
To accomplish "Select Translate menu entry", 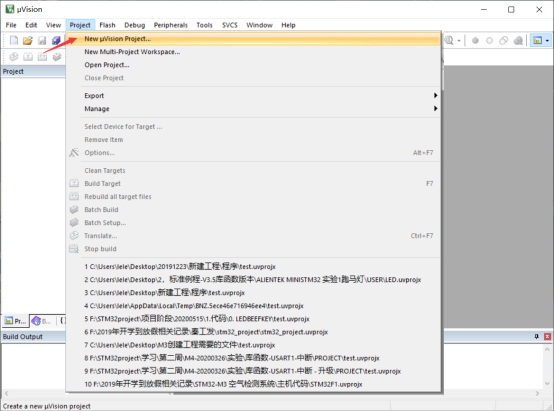I will 253,236.
